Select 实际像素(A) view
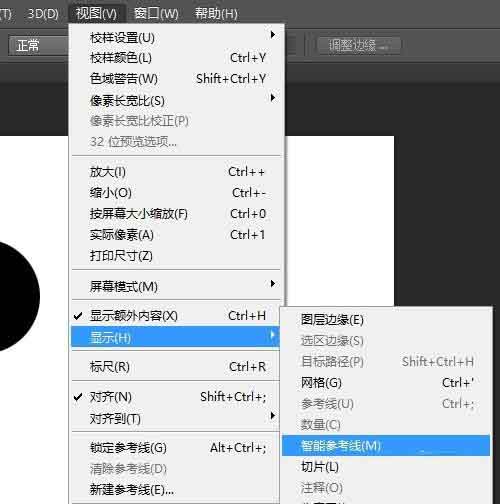The image size is (500, 504). 176,235
